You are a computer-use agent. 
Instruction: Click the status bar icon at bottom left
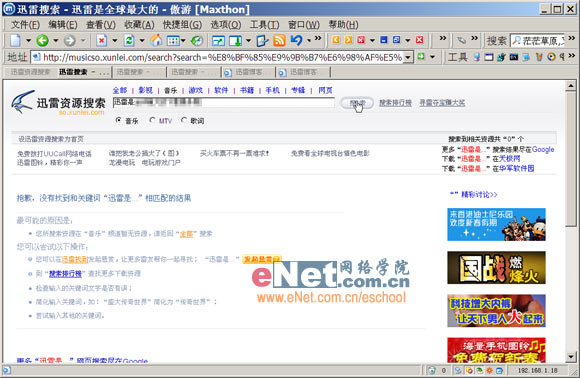click(x=6, y=370)
